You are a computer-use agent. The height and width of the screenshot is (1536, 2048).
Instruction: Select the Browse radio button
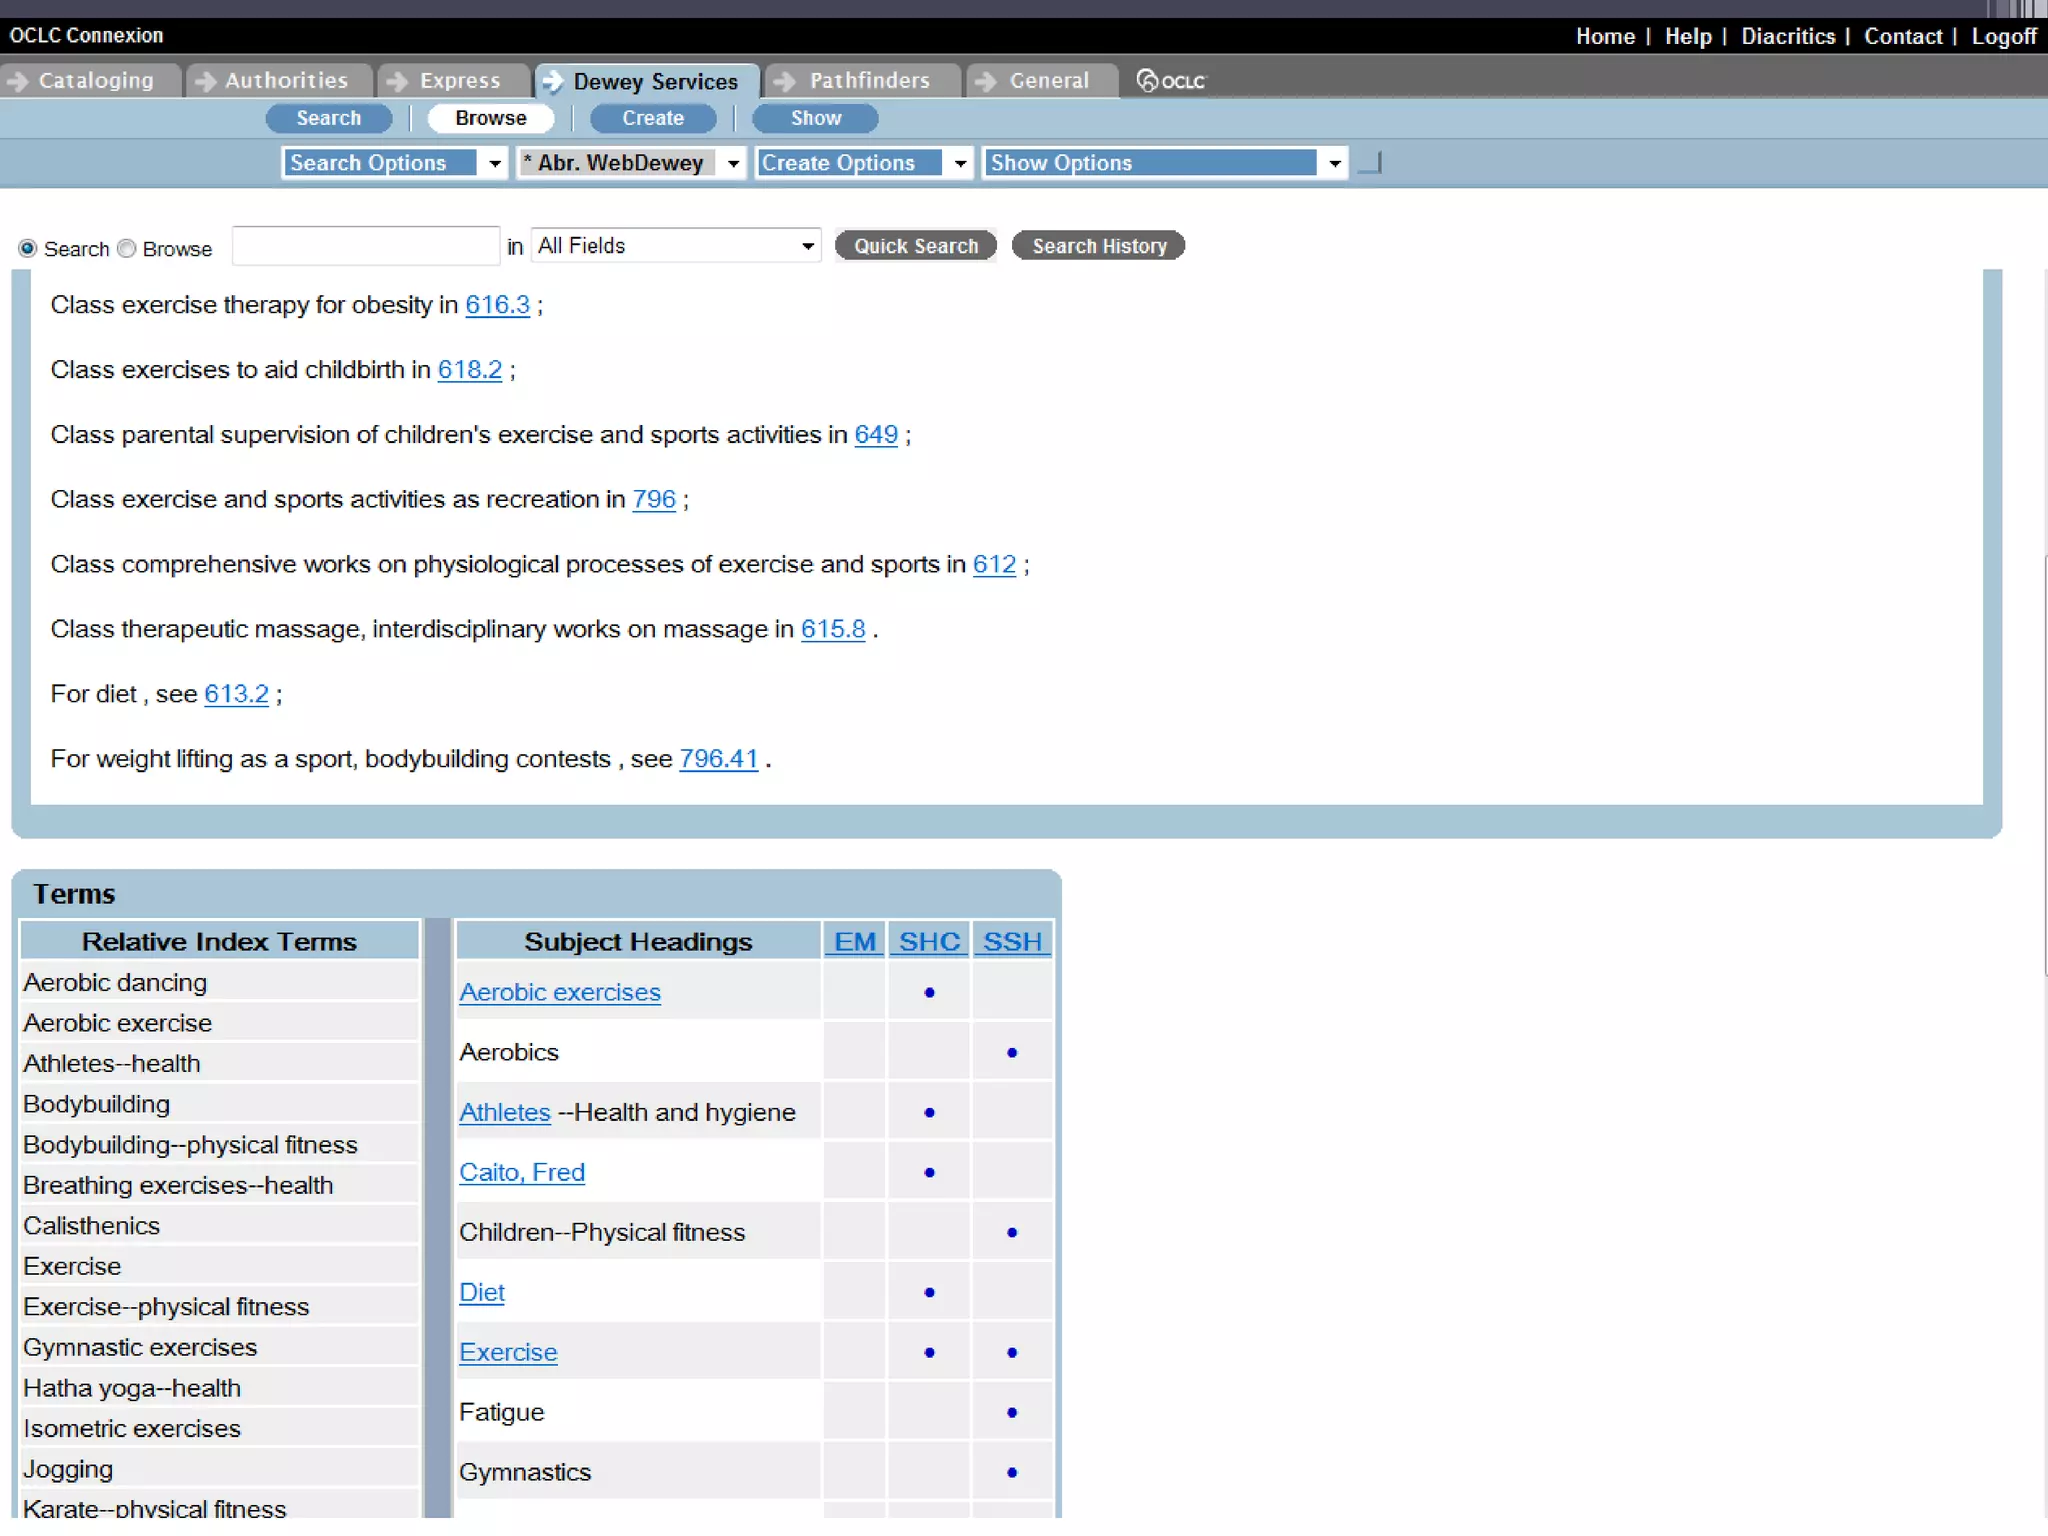click(126, 248)
